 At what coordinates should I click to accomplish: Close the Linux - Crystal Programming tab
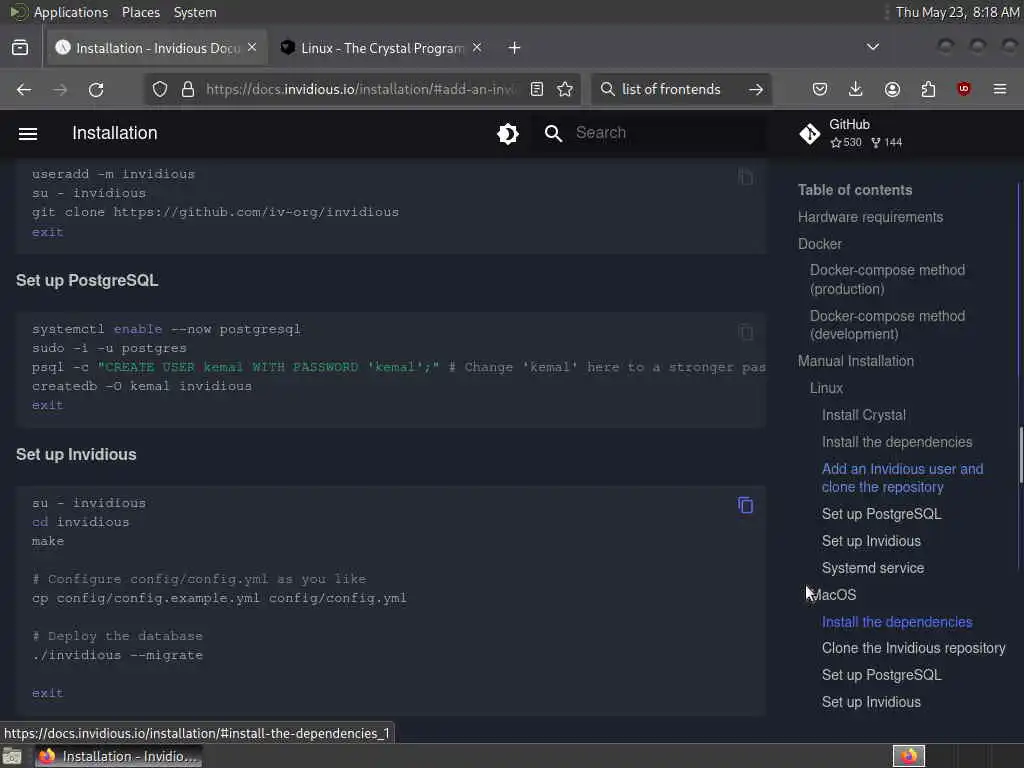(x=477, y=48)
